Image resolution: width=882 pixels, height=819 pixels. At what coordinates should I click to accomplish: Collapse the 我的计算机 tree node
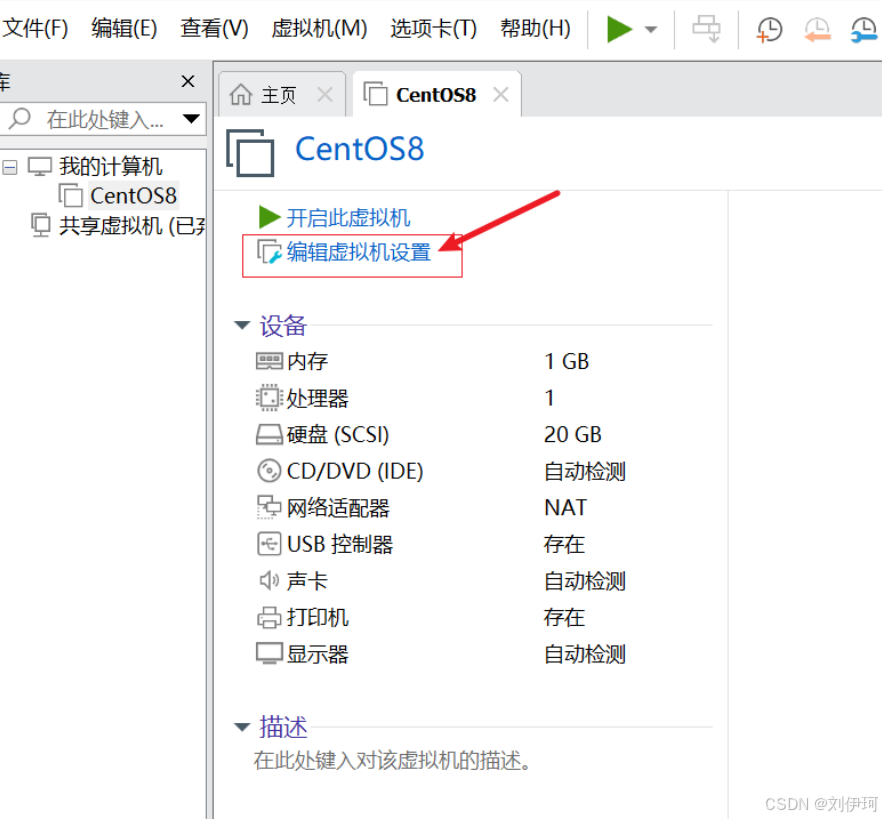10,167
